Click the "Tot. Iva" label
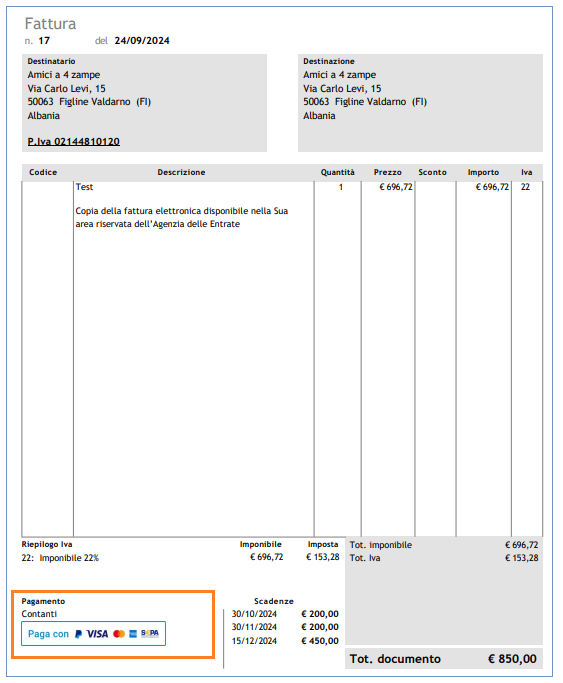 pos(365,558)
